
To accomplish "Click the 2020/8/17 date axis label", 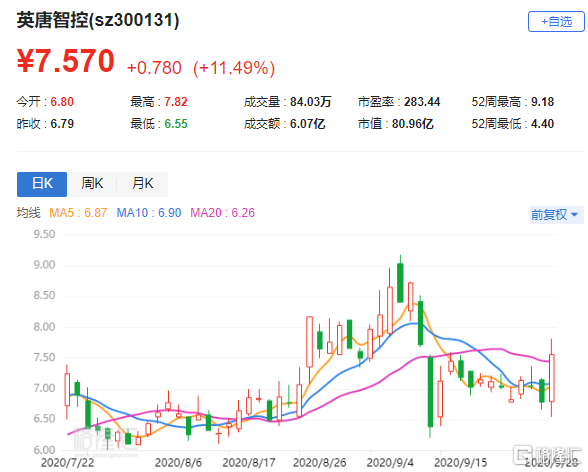I will (249, 463).
